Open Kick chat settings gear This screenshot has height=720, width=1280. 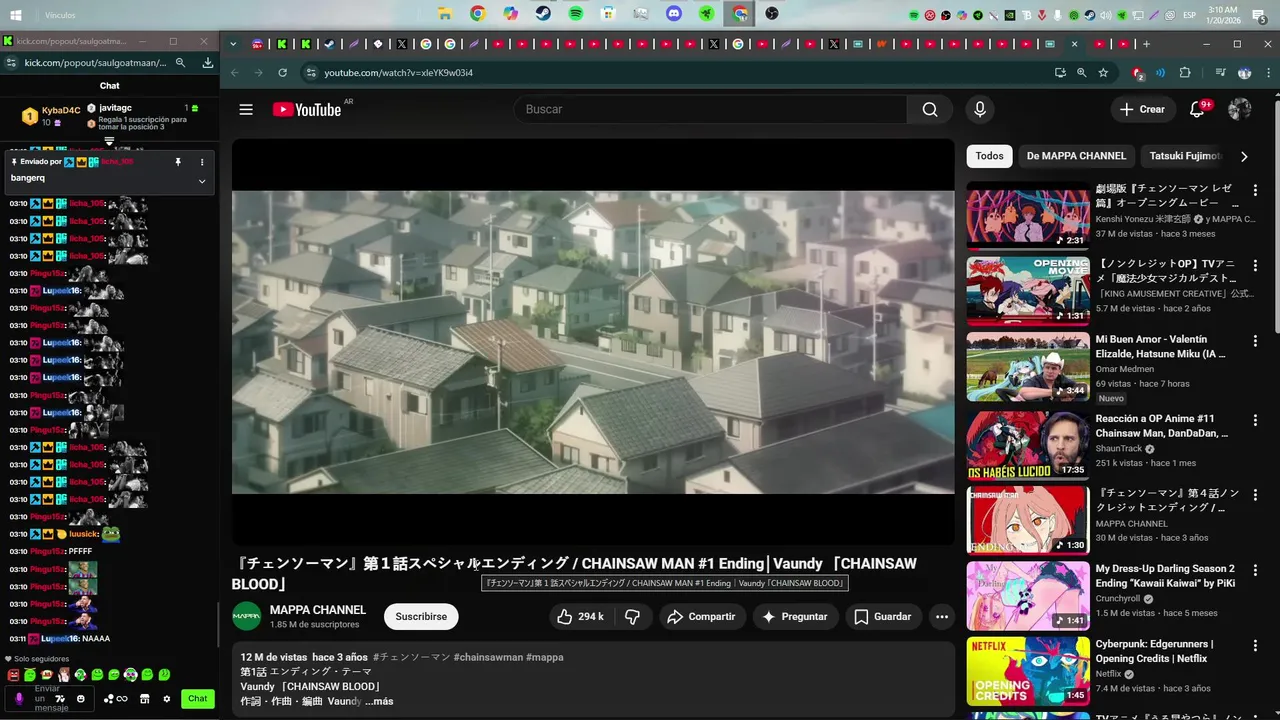[x=167, y=698]
